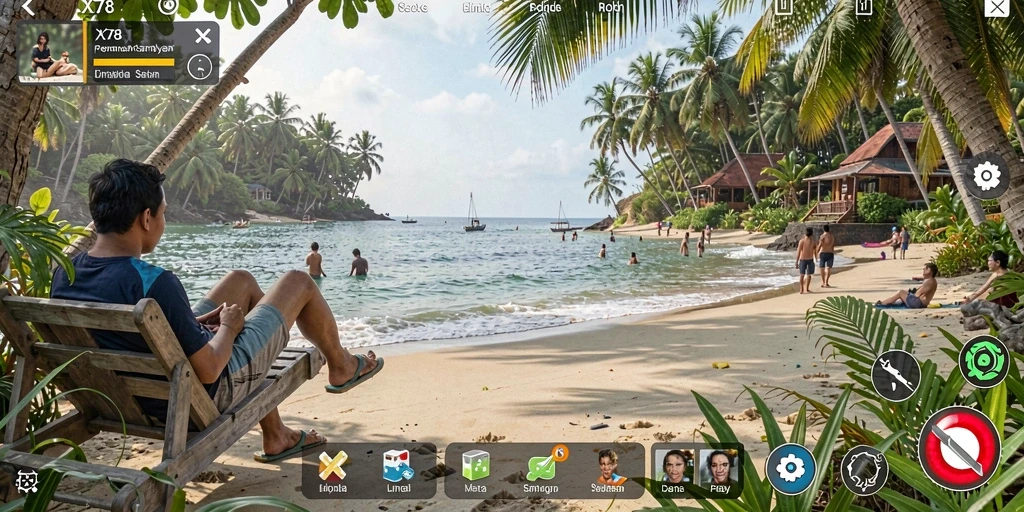
Task: Click the first white box icon at top
Action: tap(784, 7)
